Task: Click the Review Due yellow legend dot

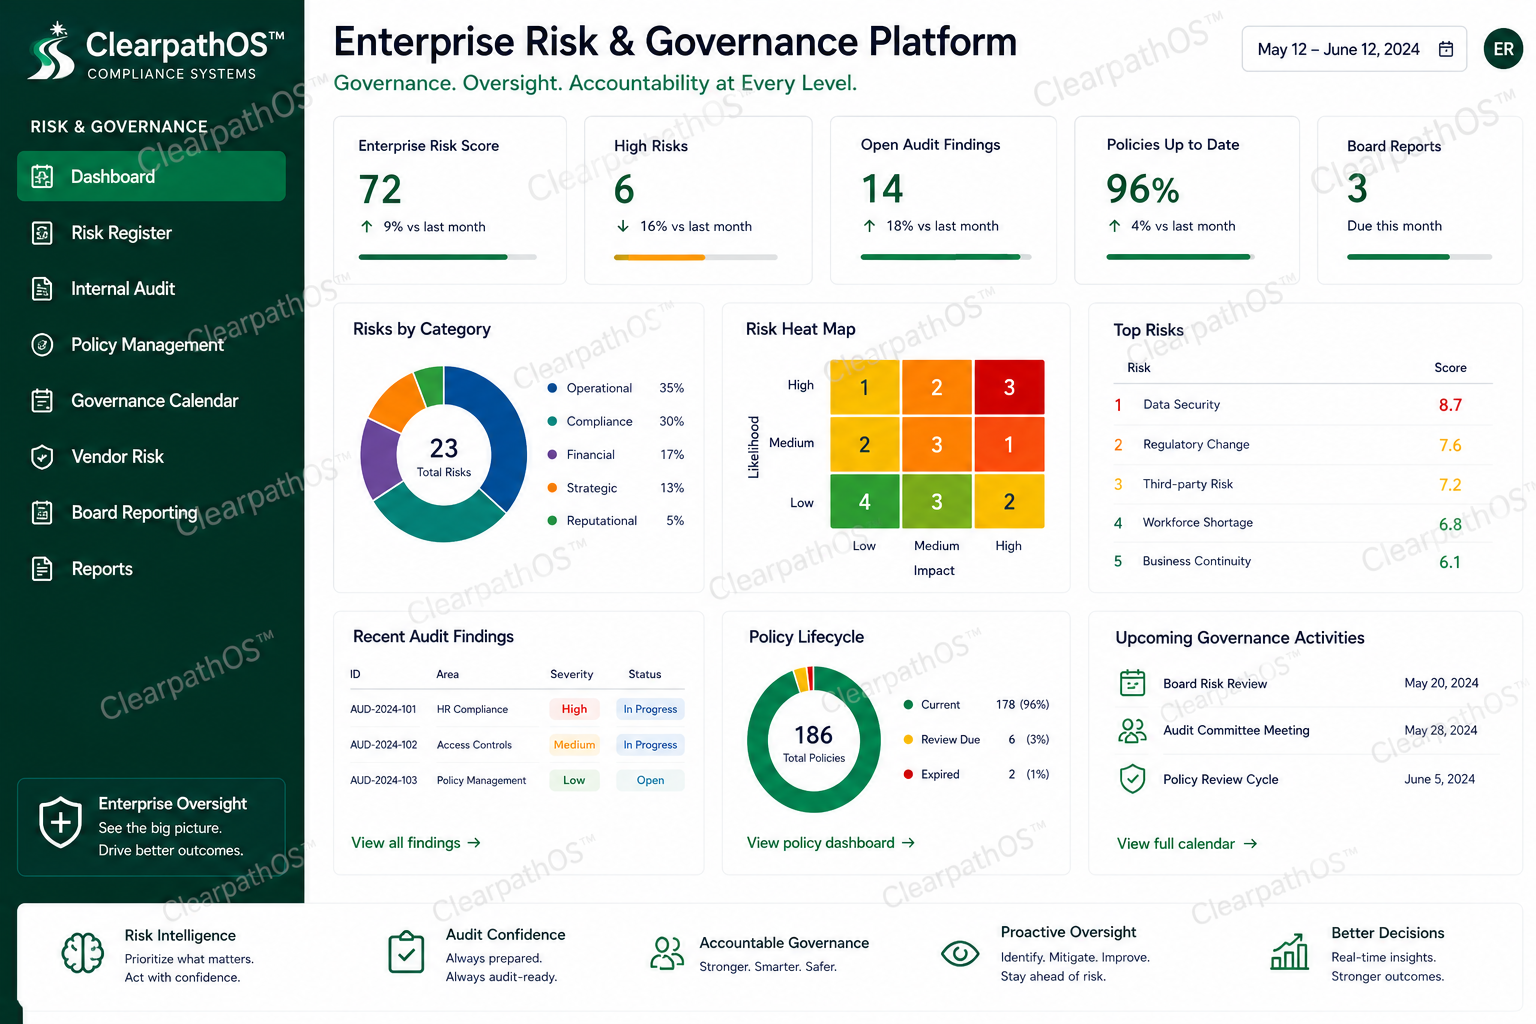Action: tap(908, 739)
